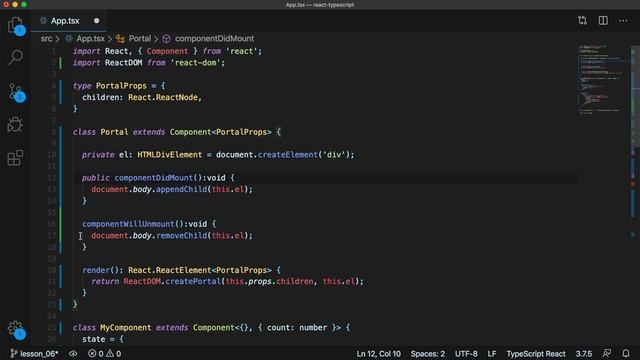Open the Explorer view in activity bar
This screenshot has width=640, height=360.
pos(15,25)
